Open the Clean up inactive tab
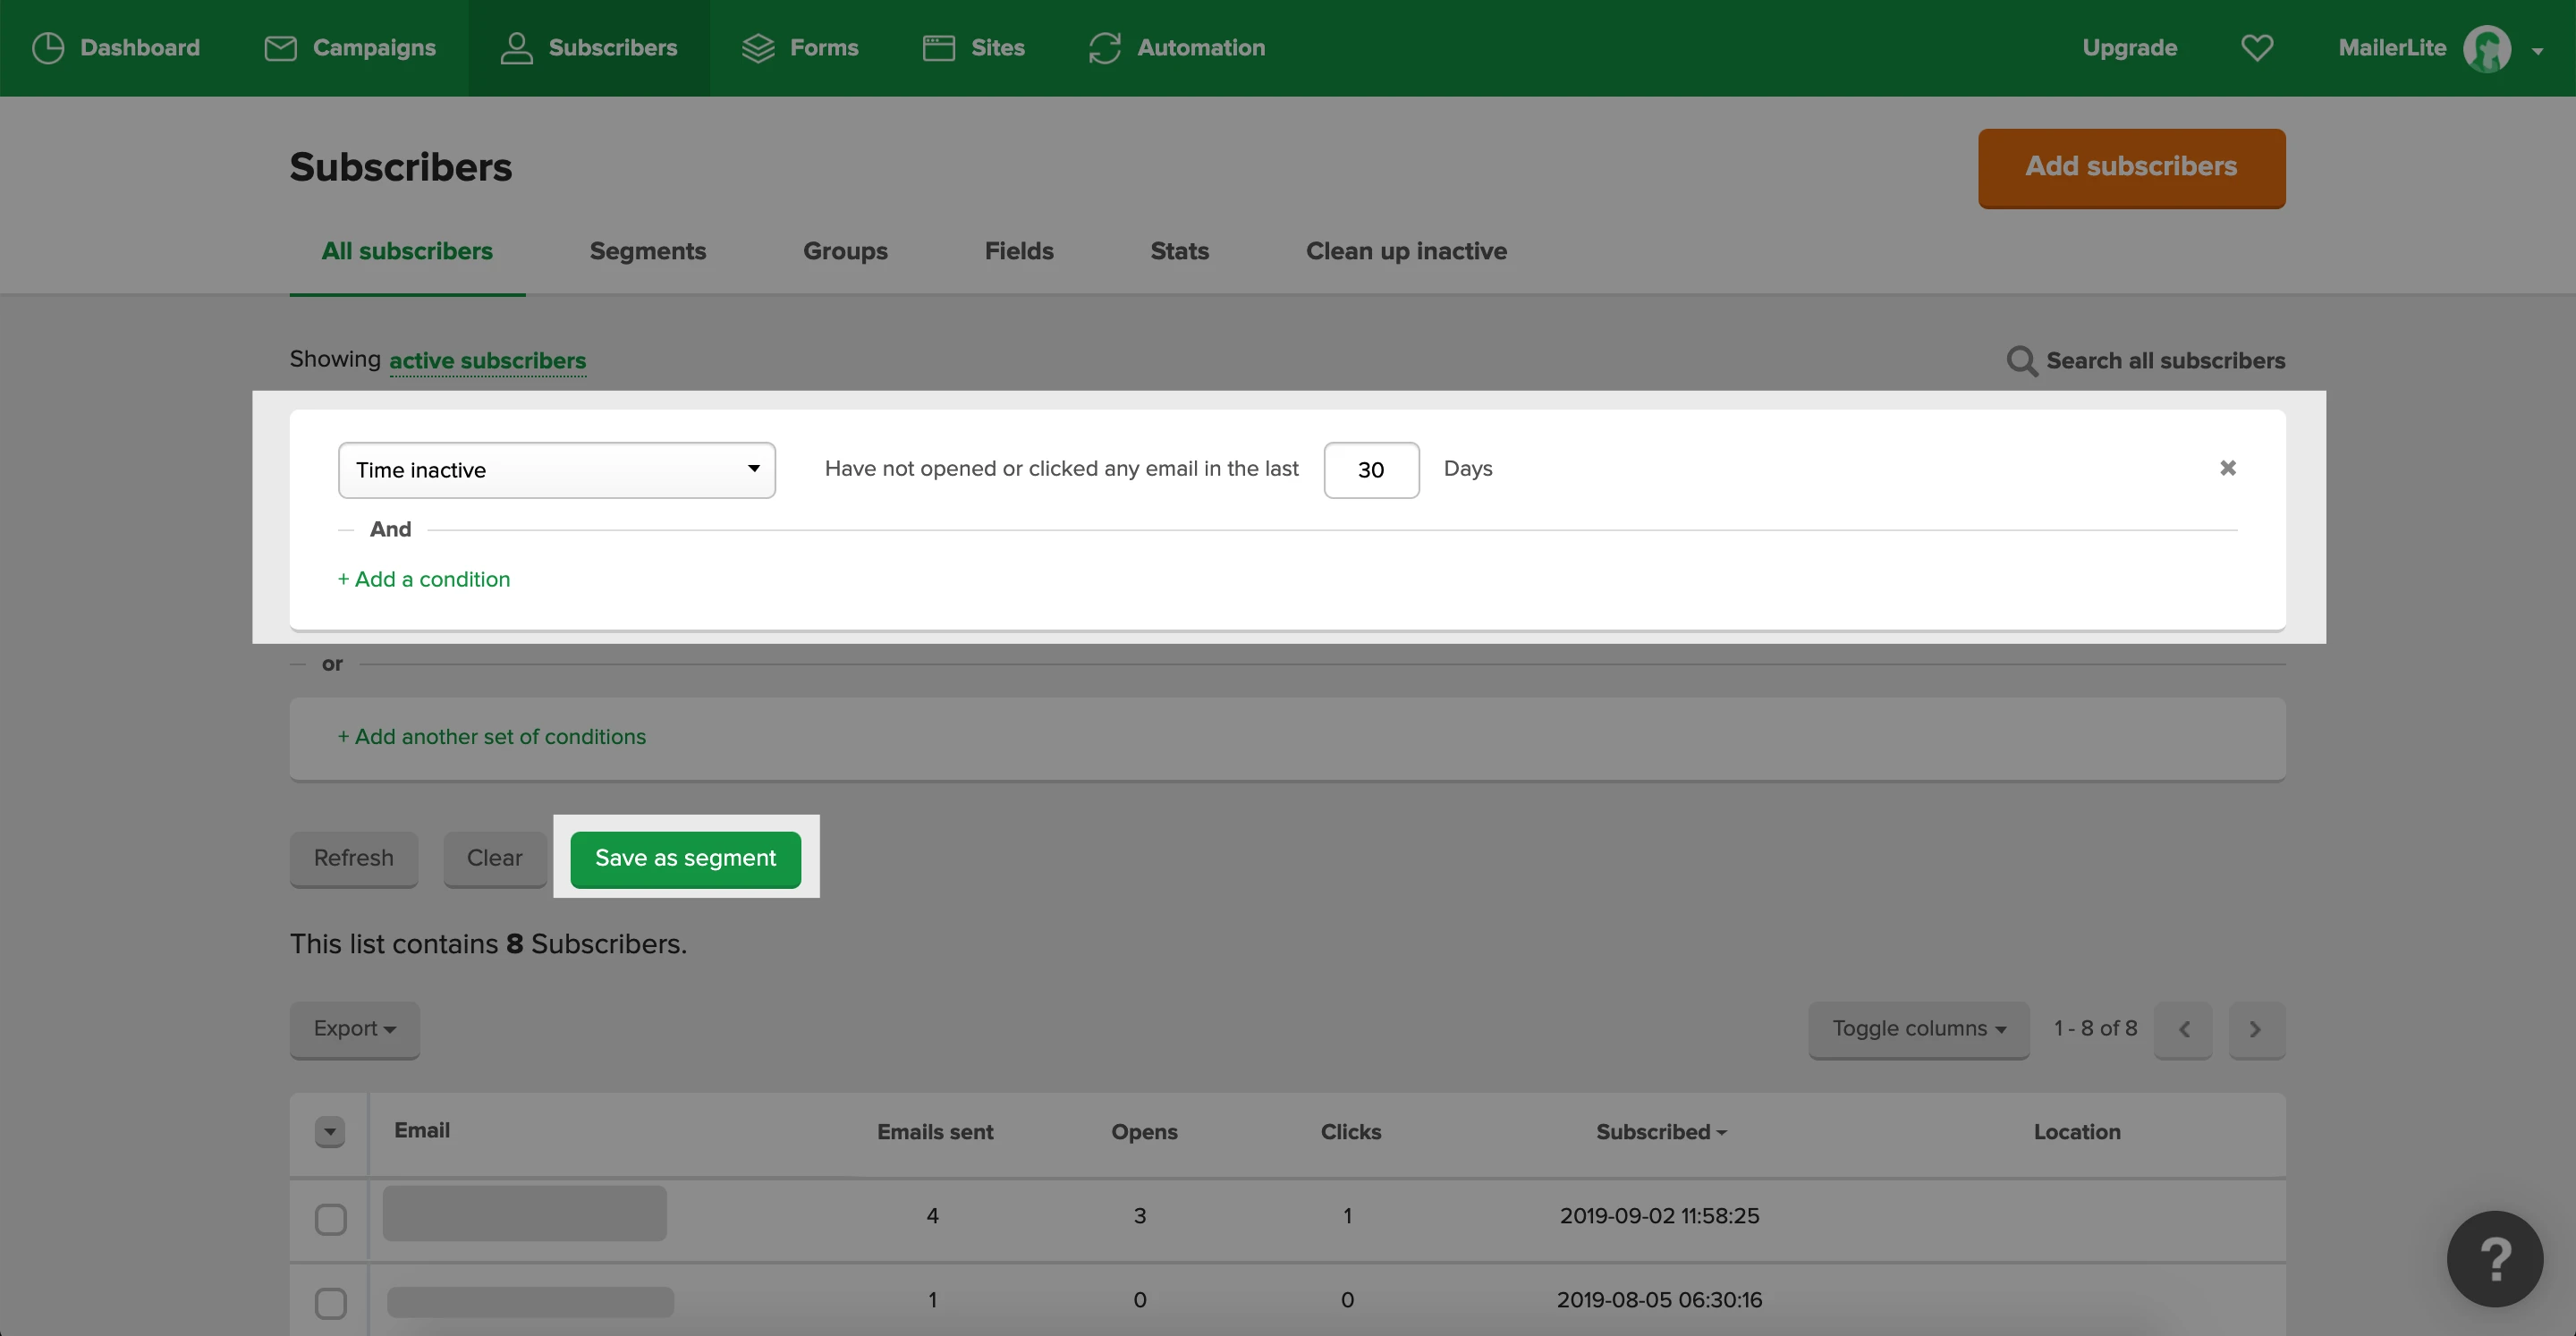Viewport: 2576px width, 1336px height. [1405, 251]
